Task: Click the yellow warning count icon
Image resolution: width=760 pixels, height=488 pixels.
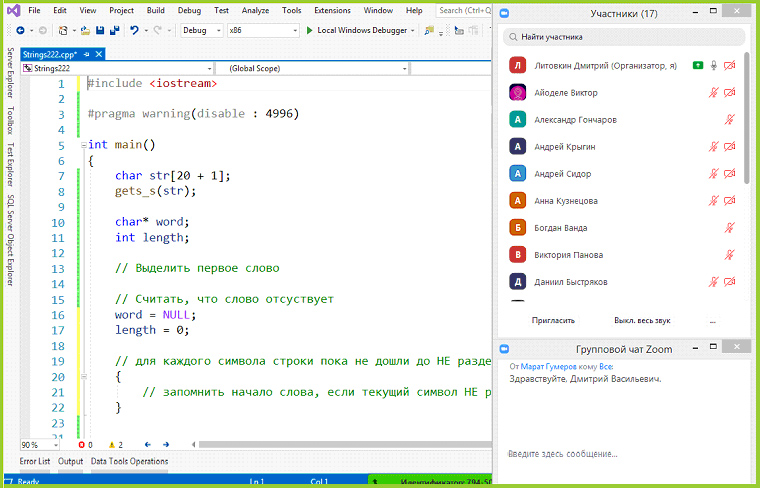Action: click(x=111, y=444)
